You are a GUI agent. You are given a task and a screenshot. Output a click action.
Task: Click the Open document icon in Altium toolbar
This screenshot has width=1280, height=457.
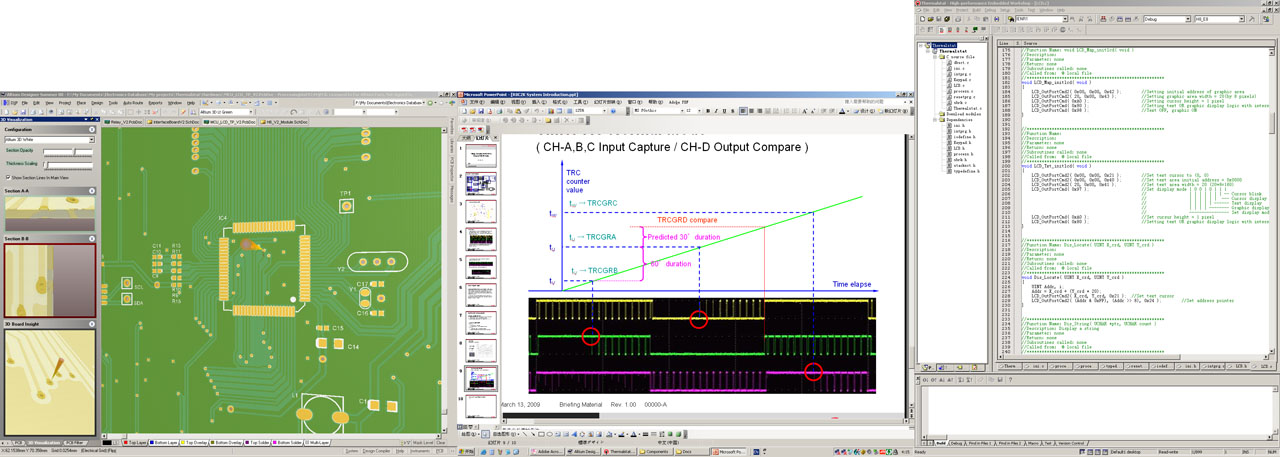click(13, 112)
